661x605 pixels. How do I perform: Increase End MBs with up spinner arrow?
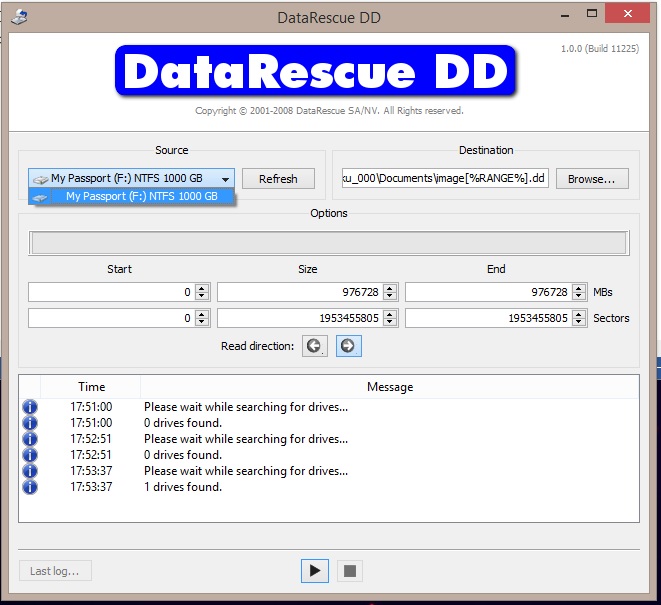coord(579,288)
